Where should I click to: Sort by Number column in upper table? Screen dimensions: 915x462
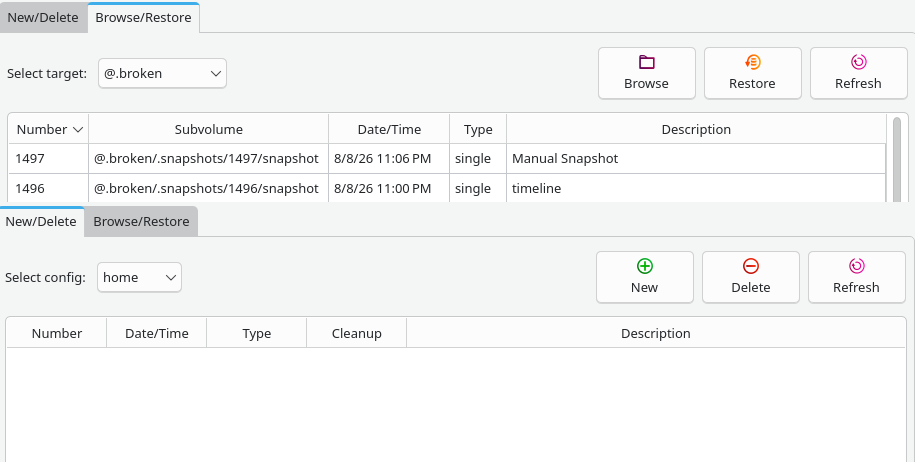click(49, 130)
